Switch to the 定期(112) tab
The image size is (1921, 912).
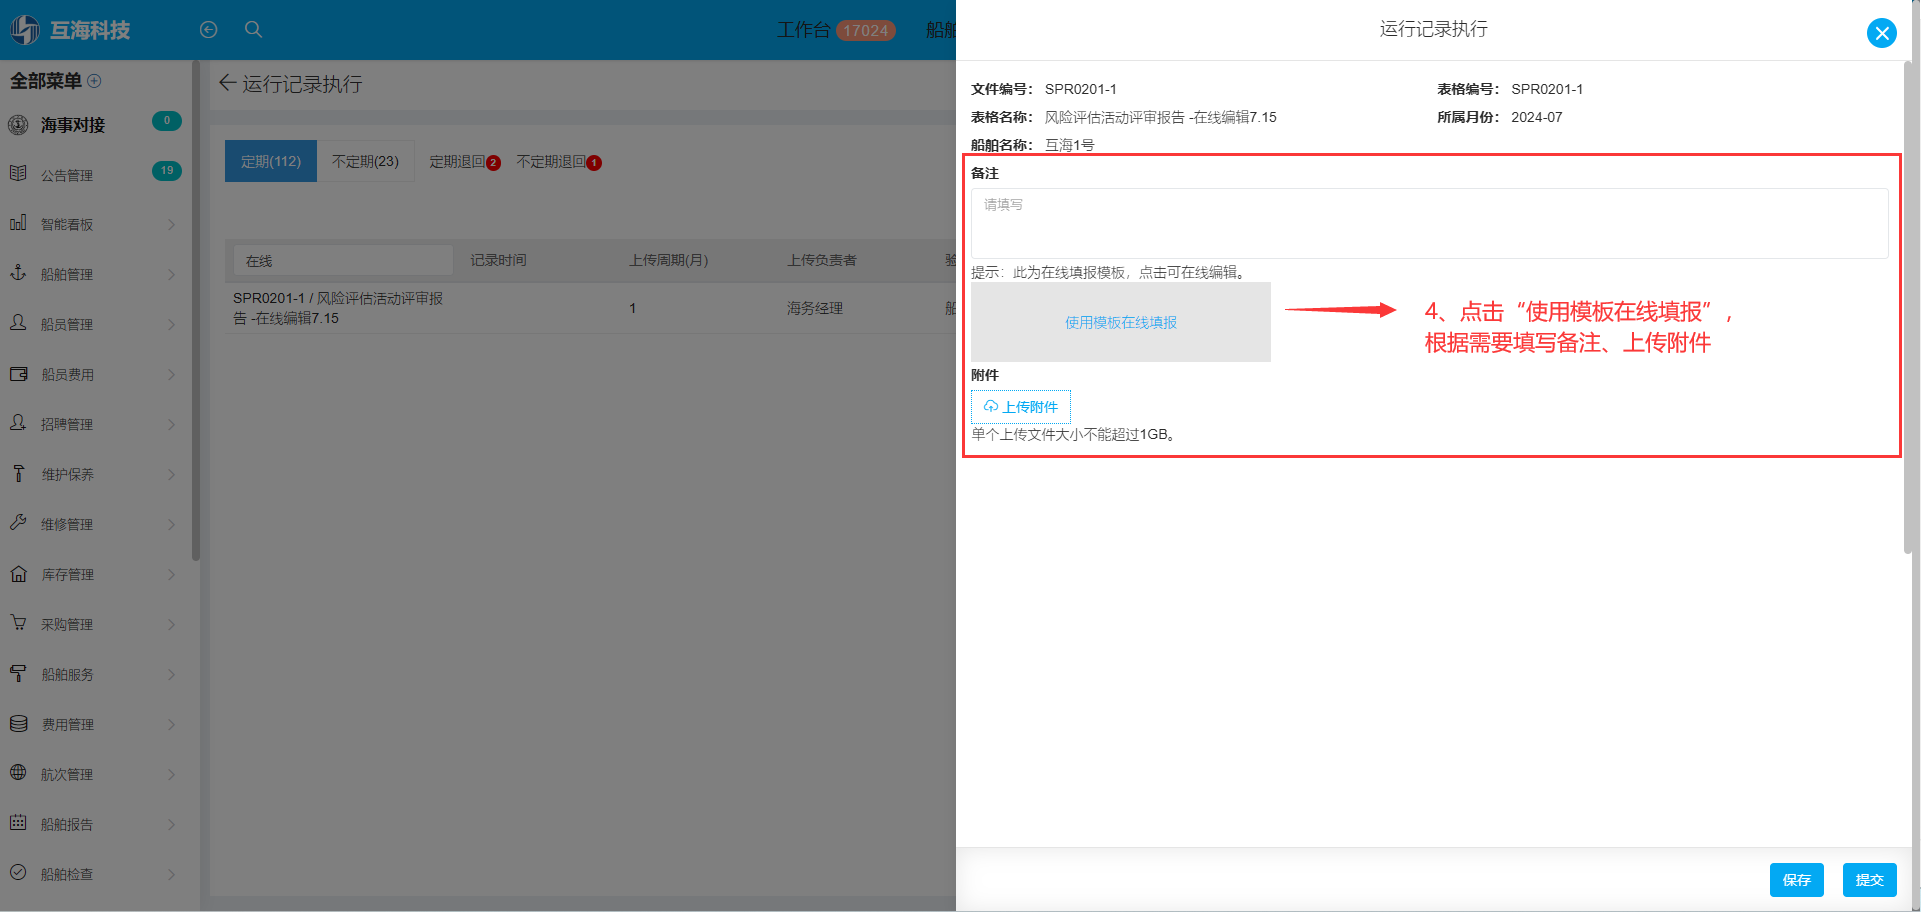(271, 161)
